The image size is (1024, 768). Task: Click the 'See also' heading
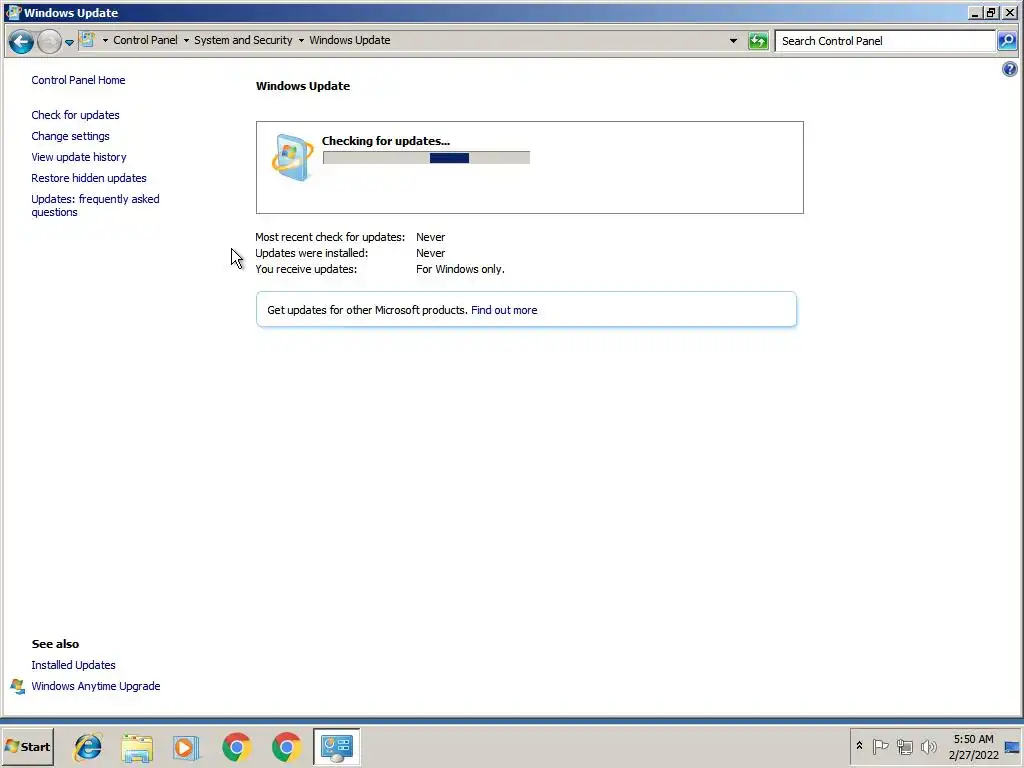click(x=56, y=644)
